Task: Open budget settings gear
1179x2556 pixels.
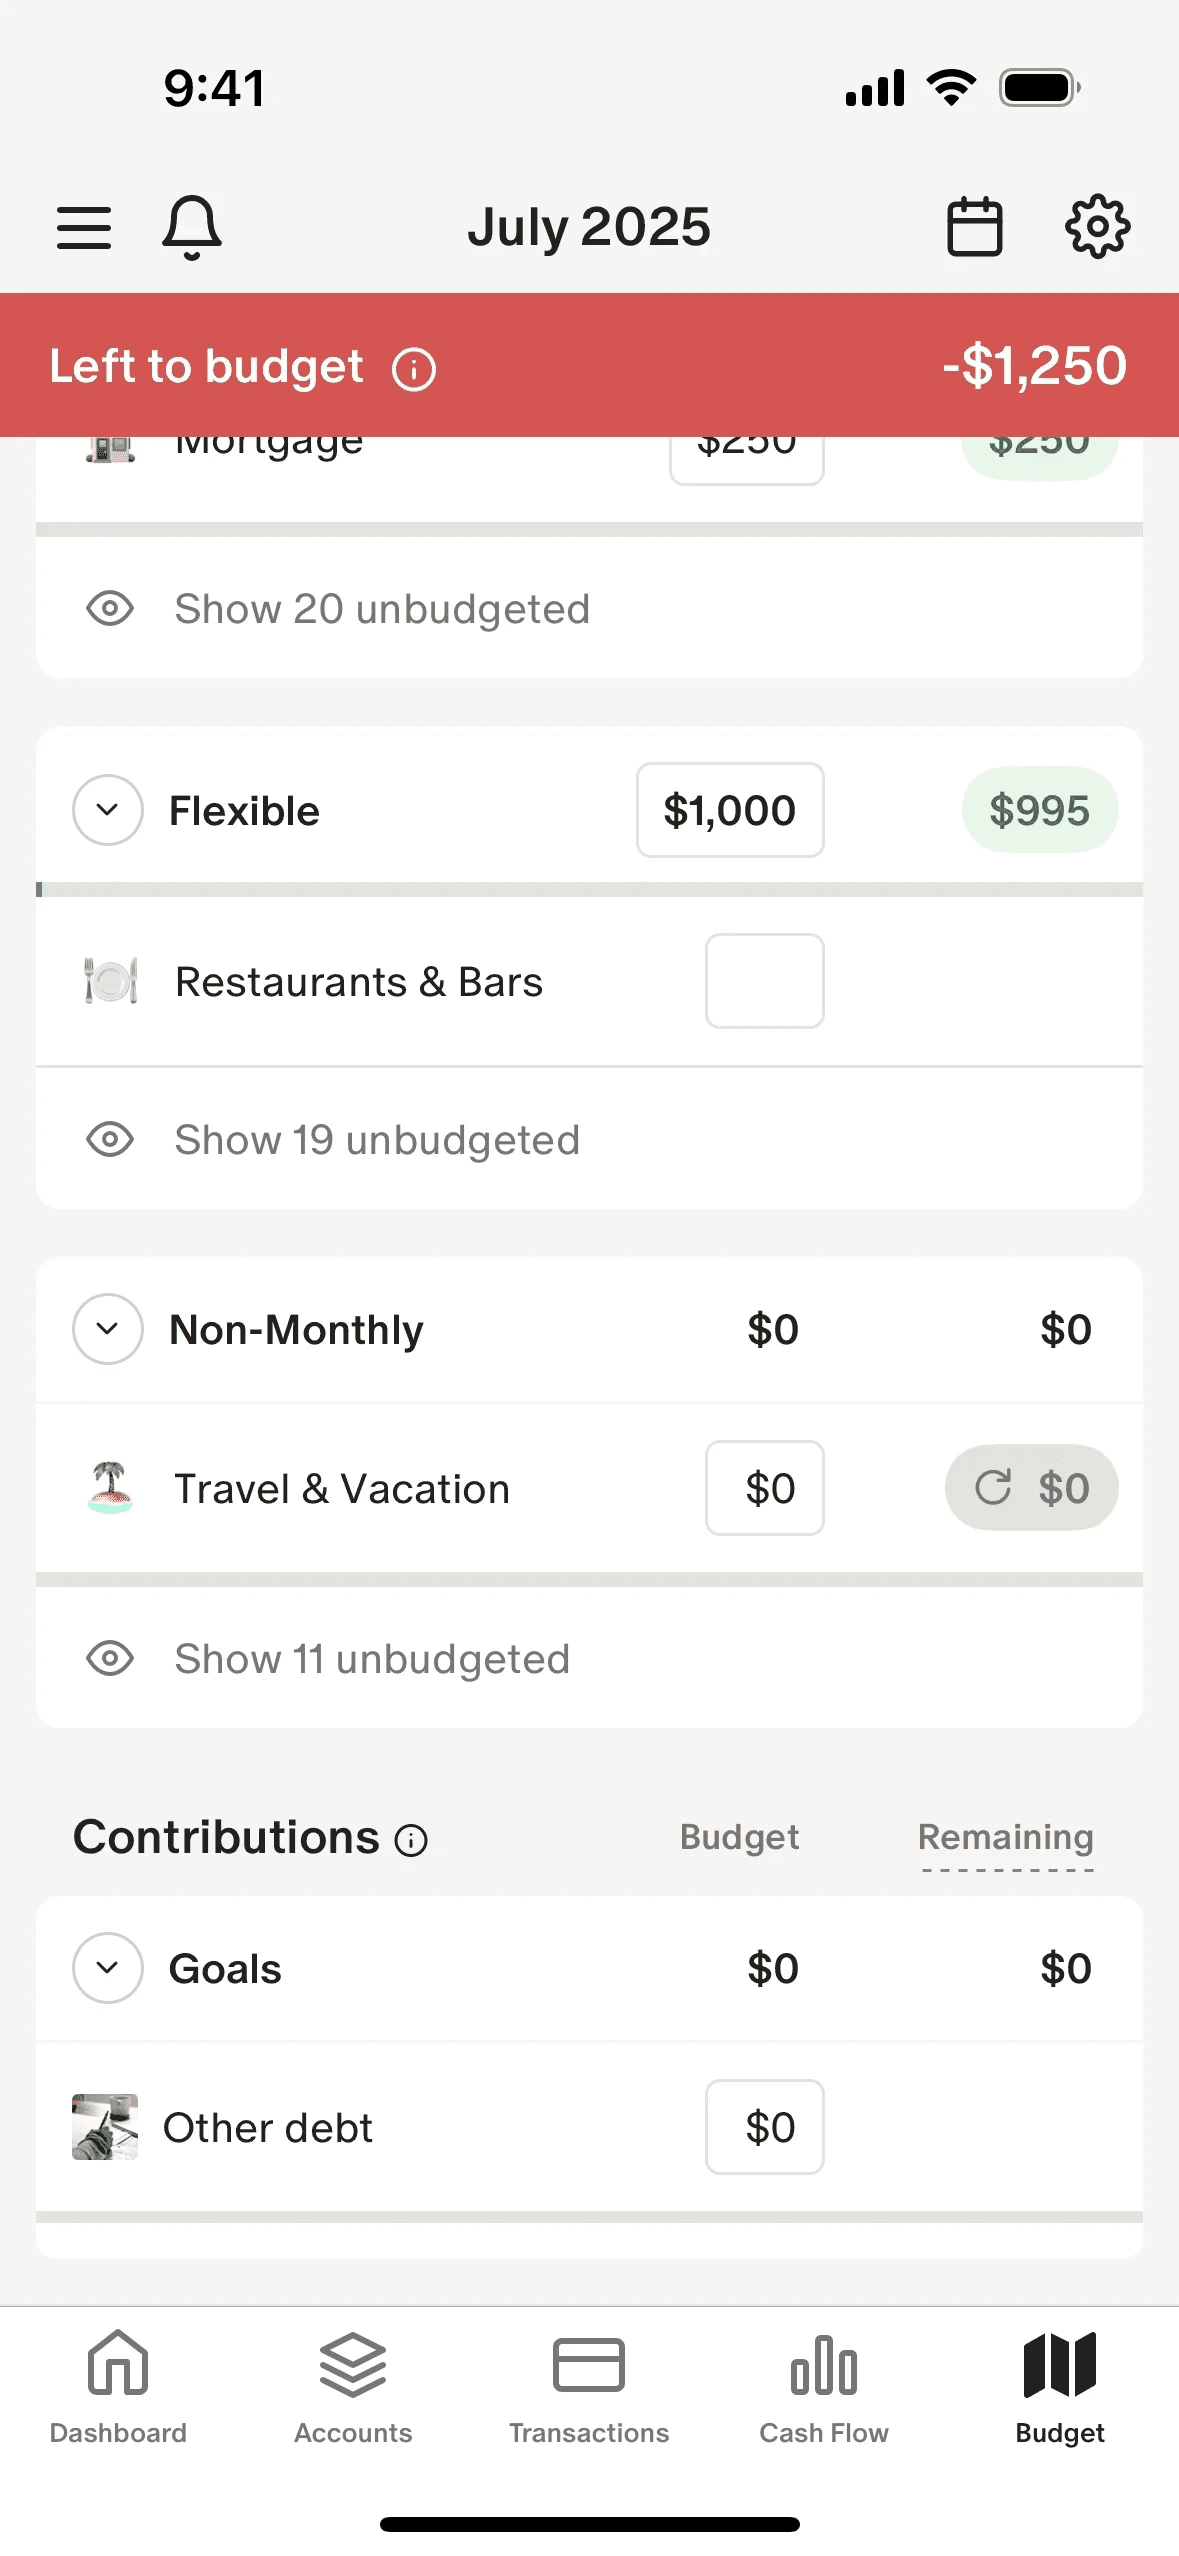Action: (x=1097, y=227)
